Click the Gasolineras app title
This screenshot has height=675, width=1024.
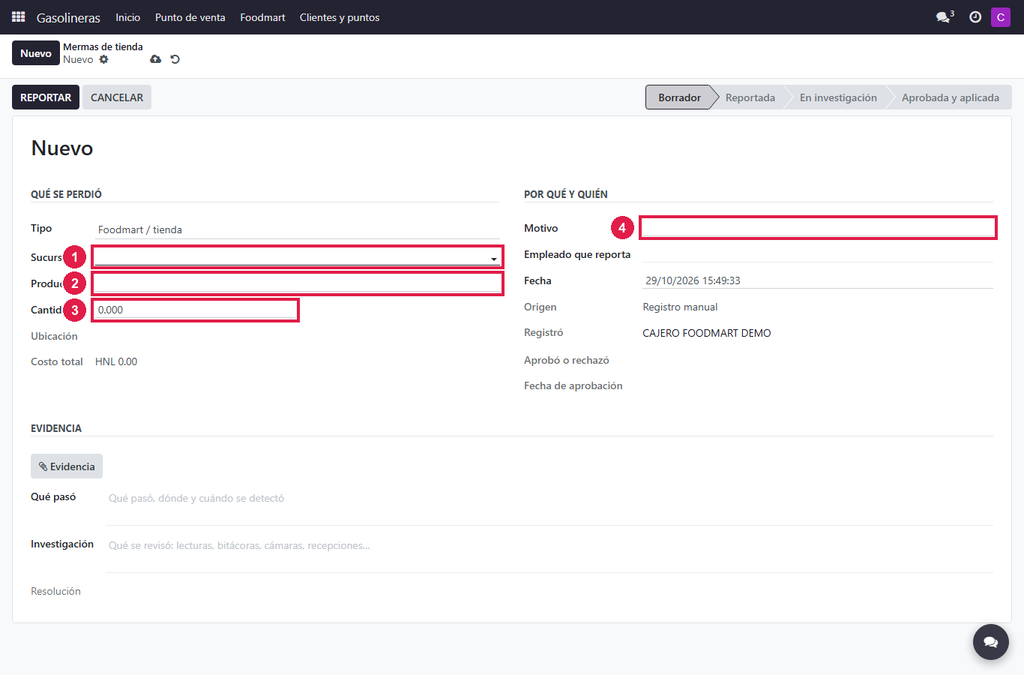[69, 18]
